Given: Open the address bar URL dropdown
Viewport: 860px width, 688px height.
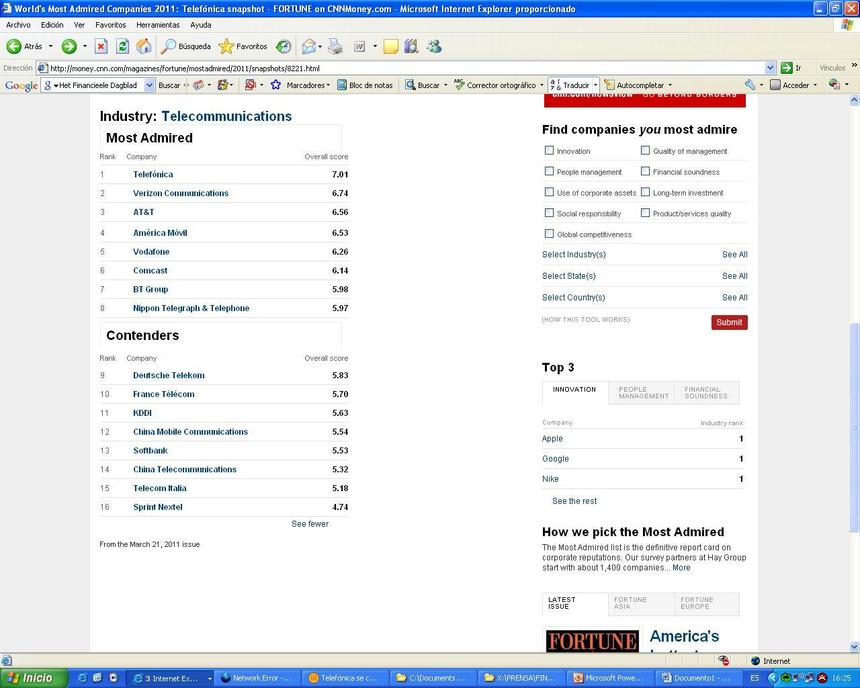Looking at the screenshot, I should click(770, 68).
